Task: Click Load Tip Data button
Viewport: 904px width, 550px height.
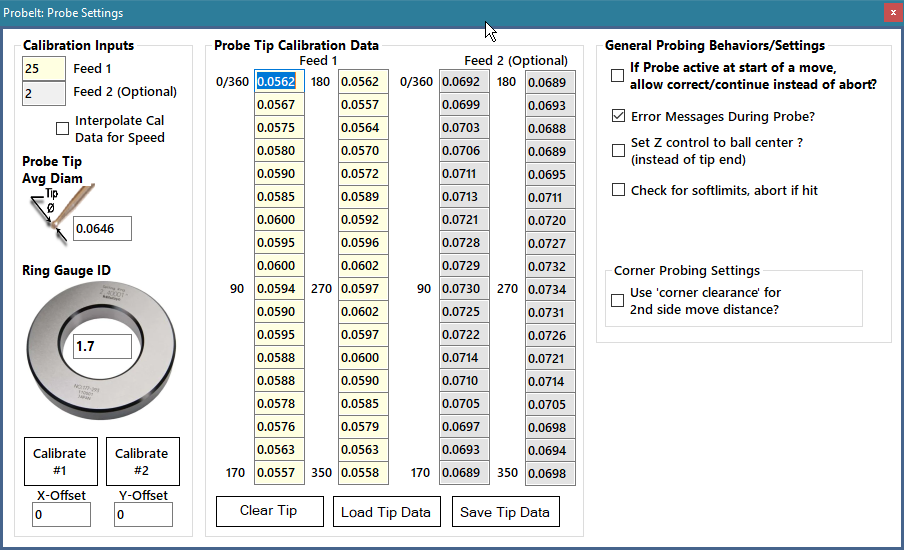Action: (x=387, y=511)
